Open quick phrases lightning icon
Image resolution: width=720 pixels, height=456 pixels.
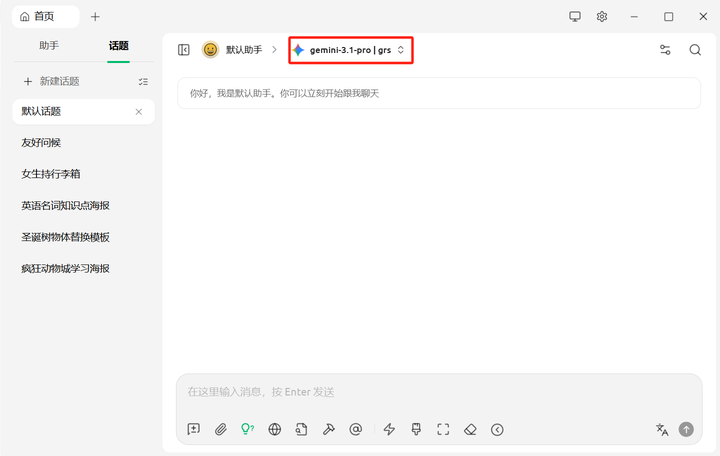(390, 429)
